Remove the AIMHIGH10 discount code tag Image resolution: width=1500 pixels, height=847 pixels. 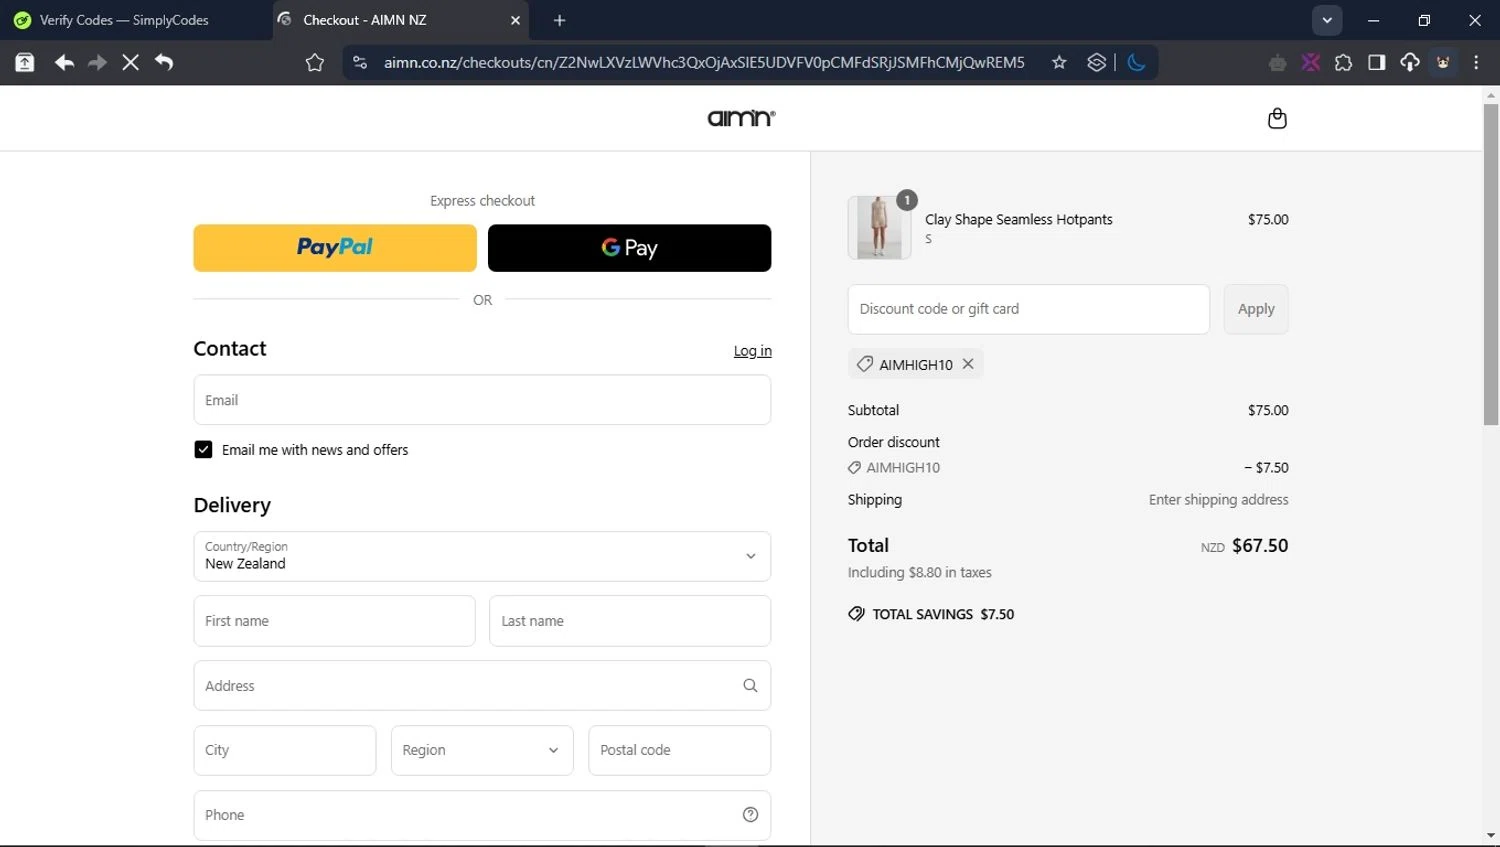[x=968, y=364]
